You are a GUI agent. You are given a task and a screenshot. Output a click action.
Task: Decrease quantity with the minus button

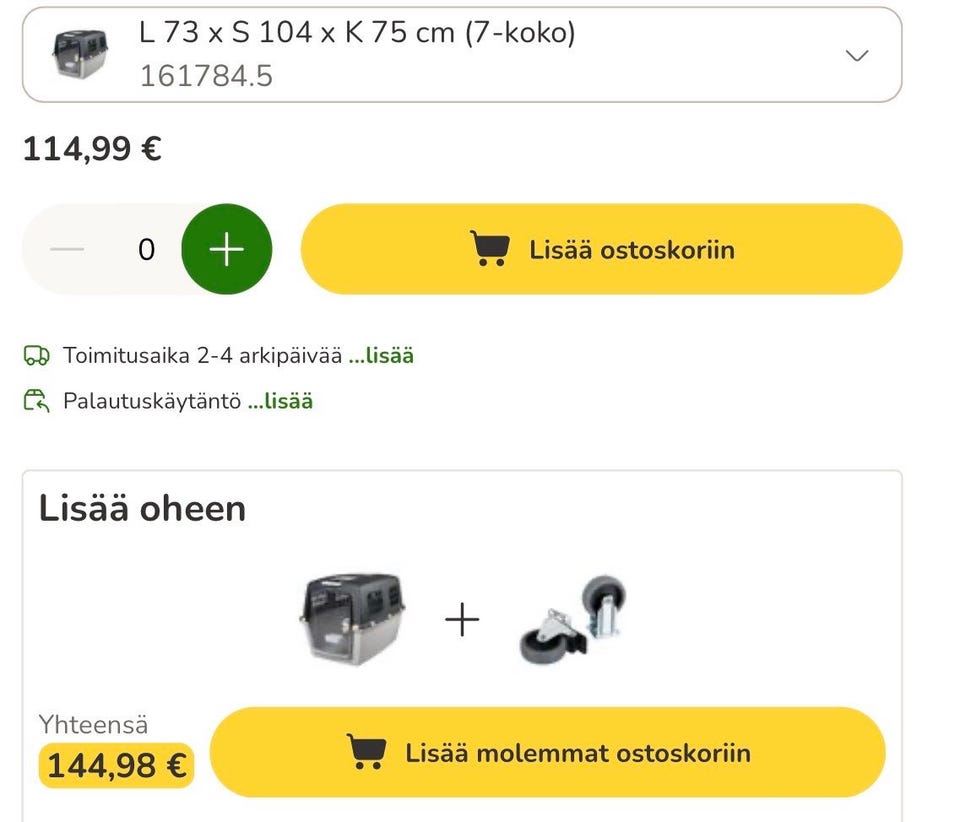point(67,249)
